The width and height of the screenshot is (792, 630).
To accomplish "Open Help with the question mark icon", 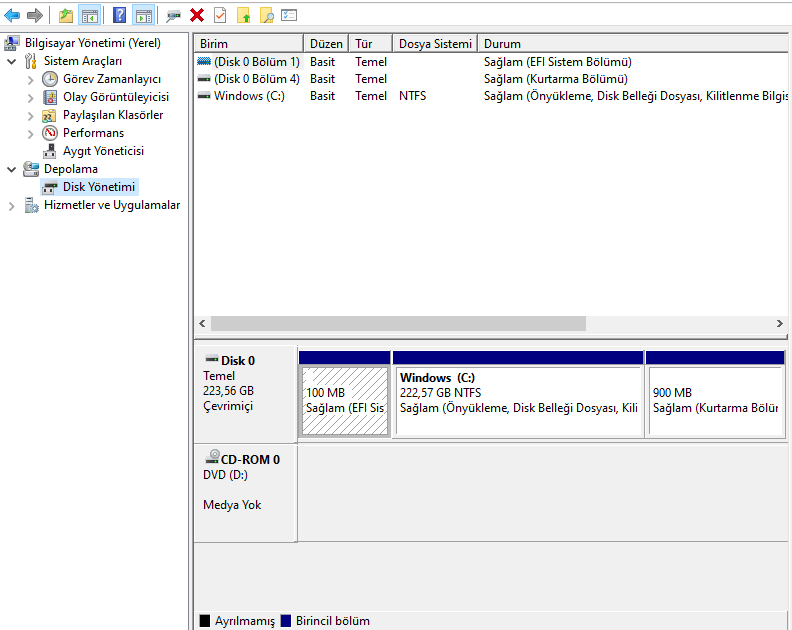I will (x=119, y=15).
